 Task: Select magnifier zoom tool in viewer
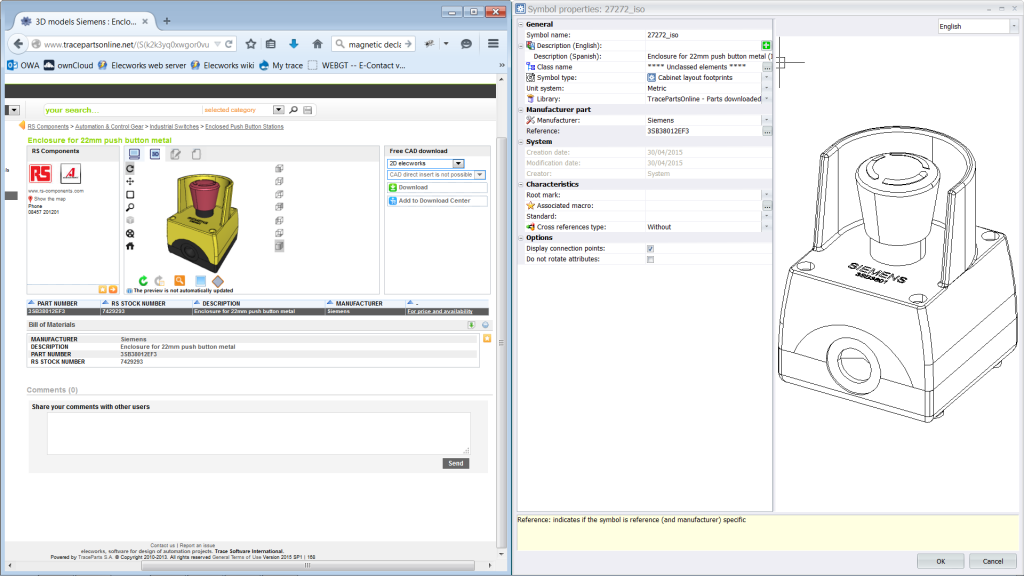pyautogui.click(x=130, y=208)
